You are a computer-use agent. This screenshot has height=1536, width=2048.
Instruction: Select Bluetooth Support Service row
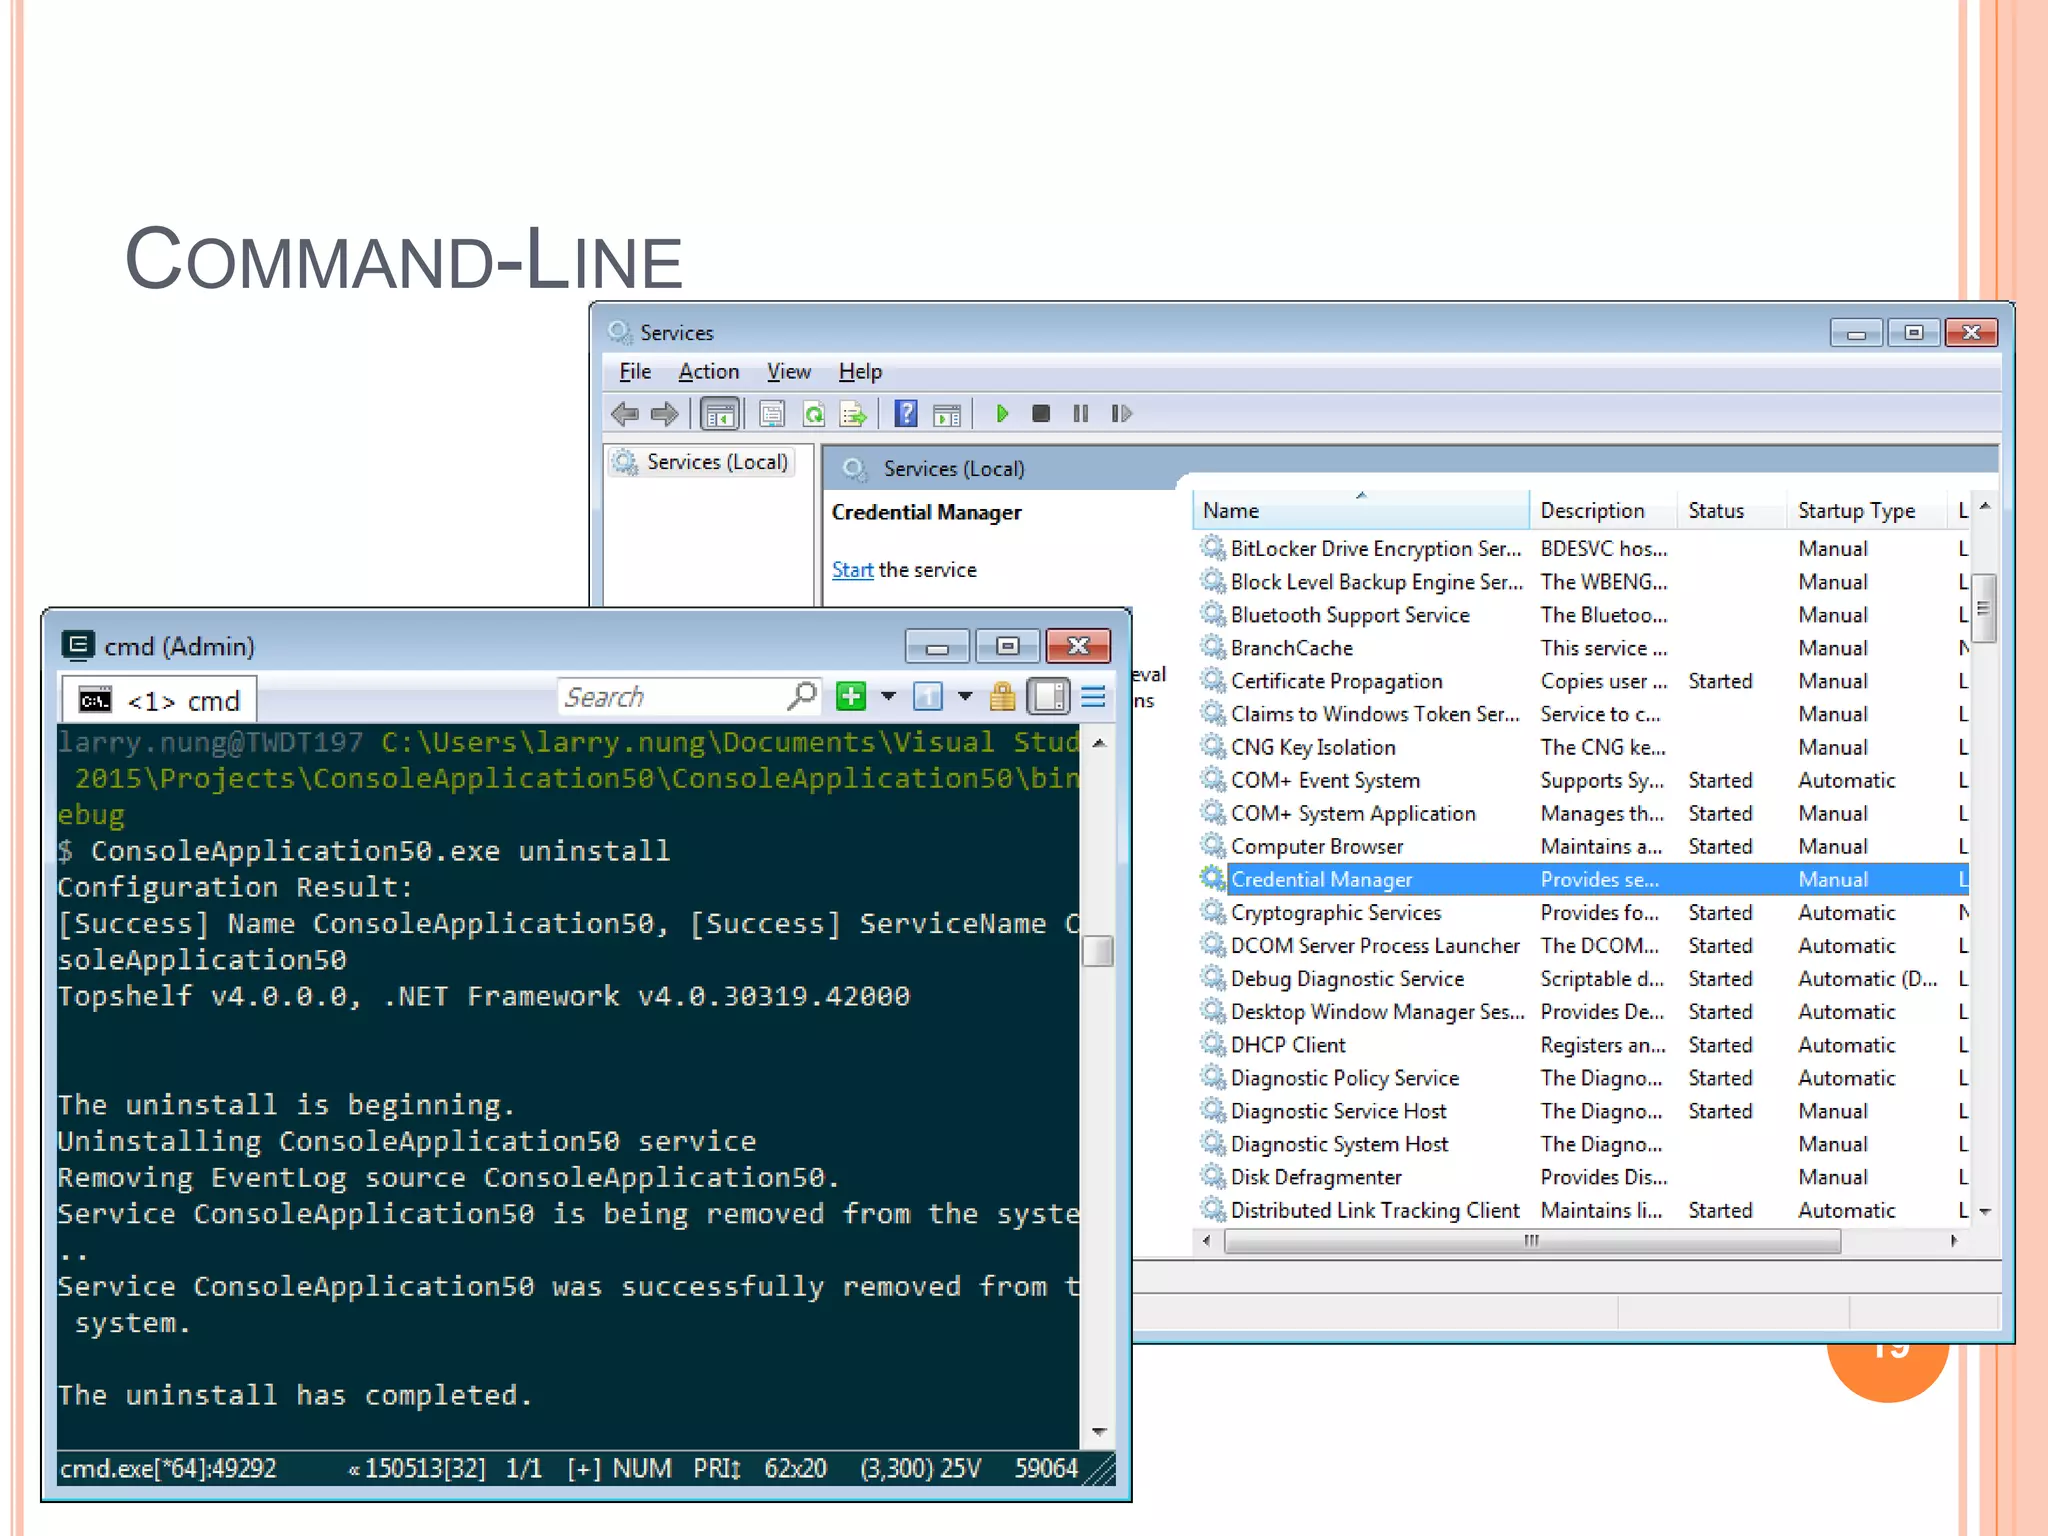click(x=1584, y=614)
